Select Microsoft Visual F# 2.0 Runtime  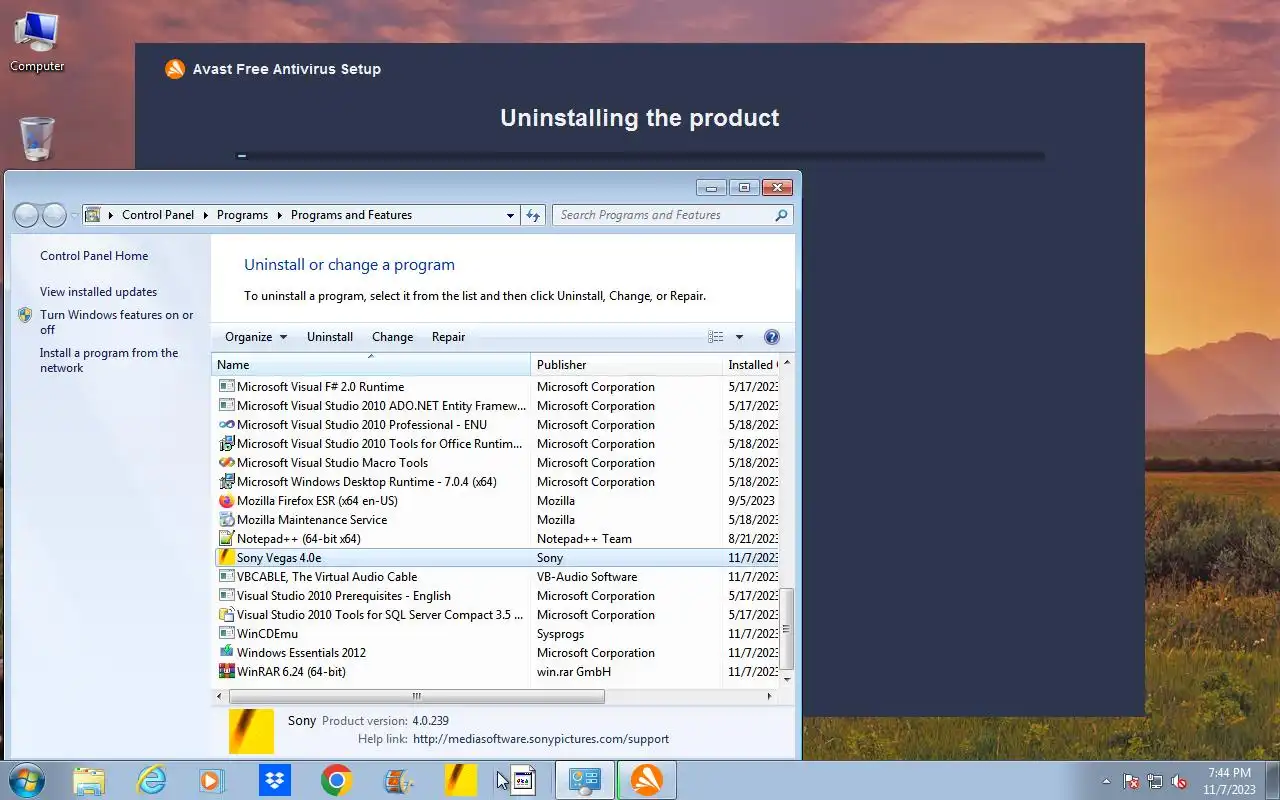pyautogui.click(x=497, y=387)
